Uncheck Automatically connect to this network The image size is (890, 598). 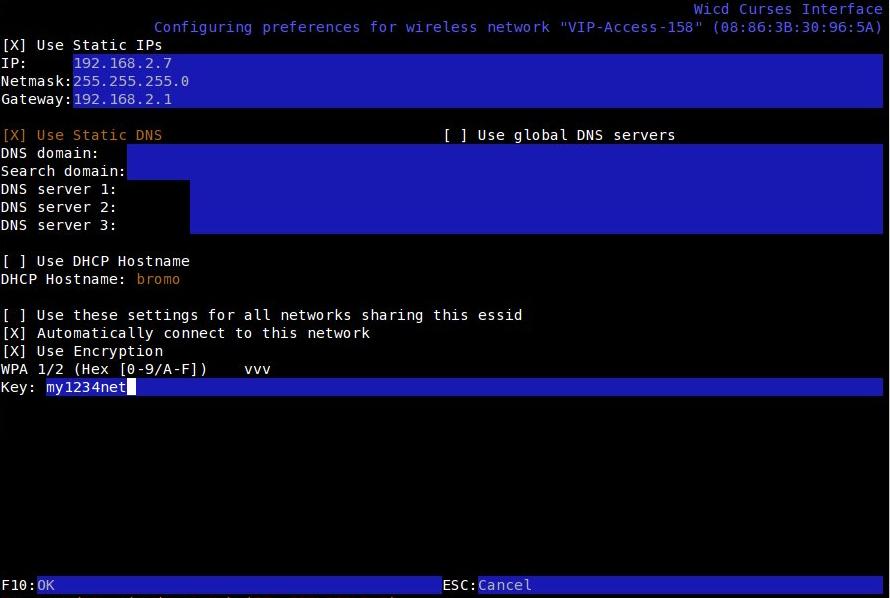[x=15, y=333]
